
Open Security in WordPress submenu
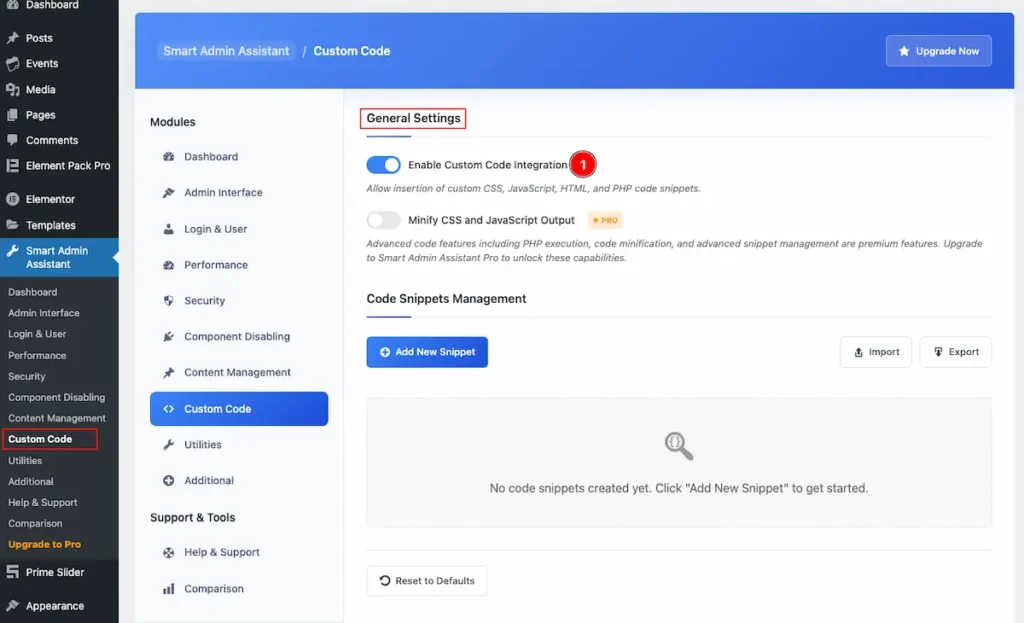(x=27, y=376)
